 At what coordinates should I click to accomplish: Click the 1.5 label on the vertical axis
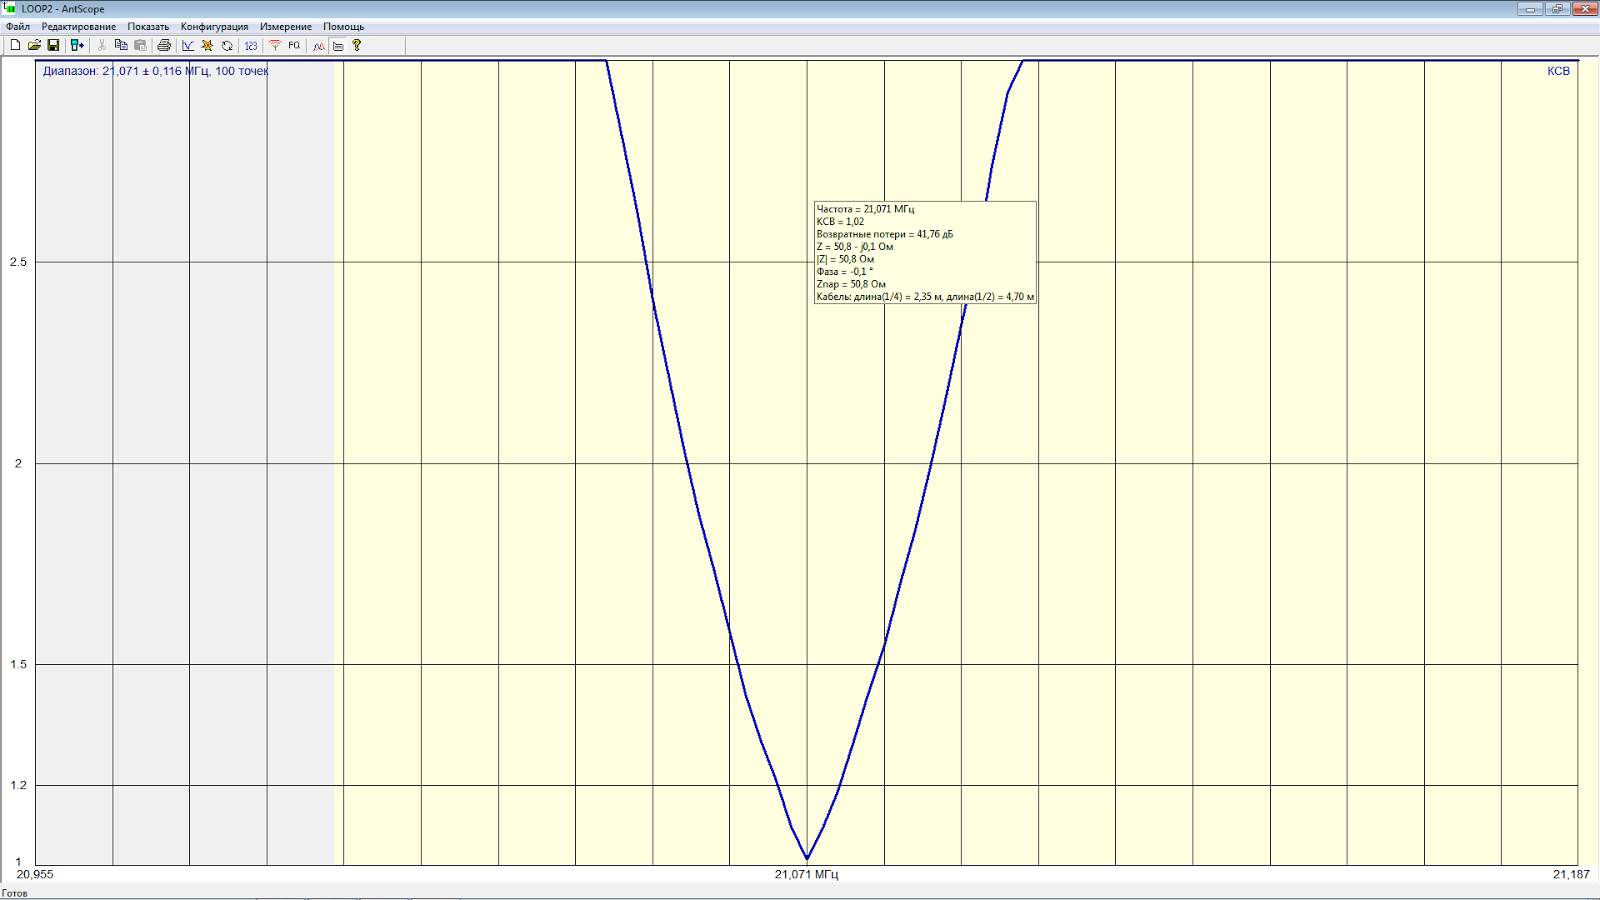[18, 665]
